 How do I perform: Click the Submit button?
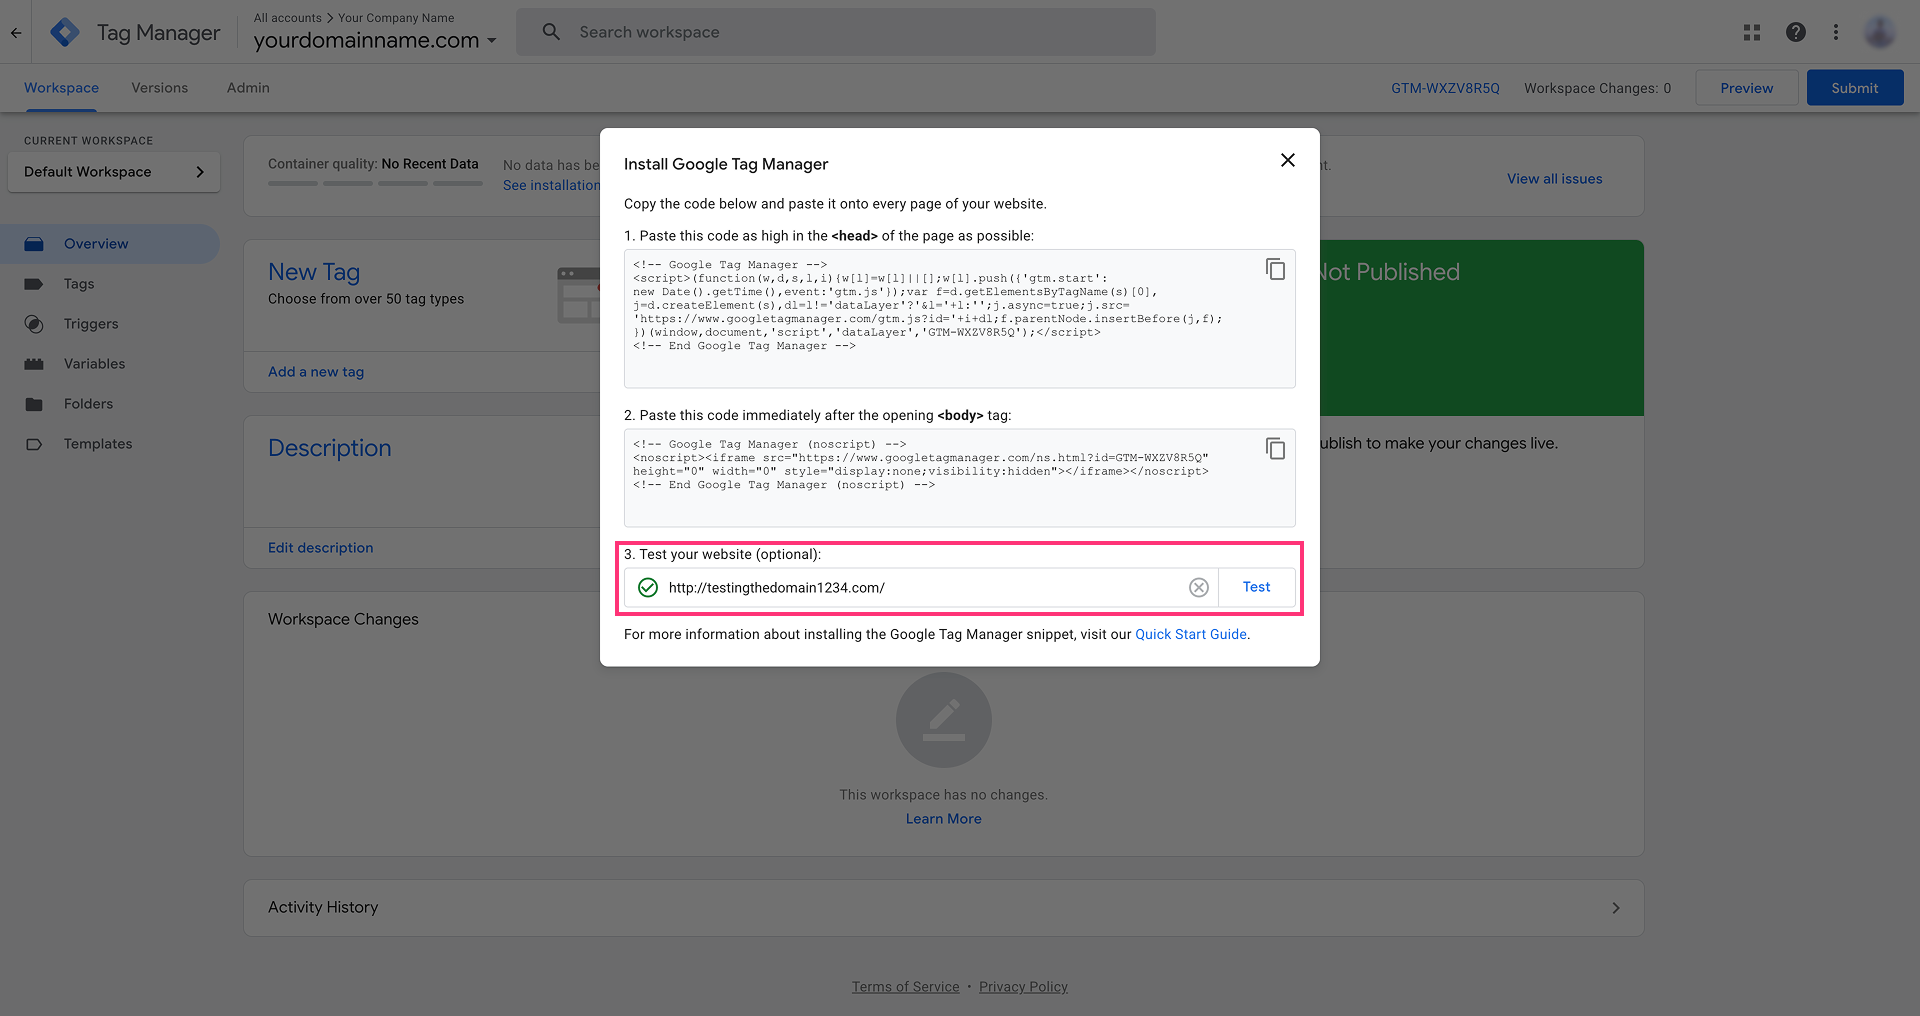tap(1855, 88)
